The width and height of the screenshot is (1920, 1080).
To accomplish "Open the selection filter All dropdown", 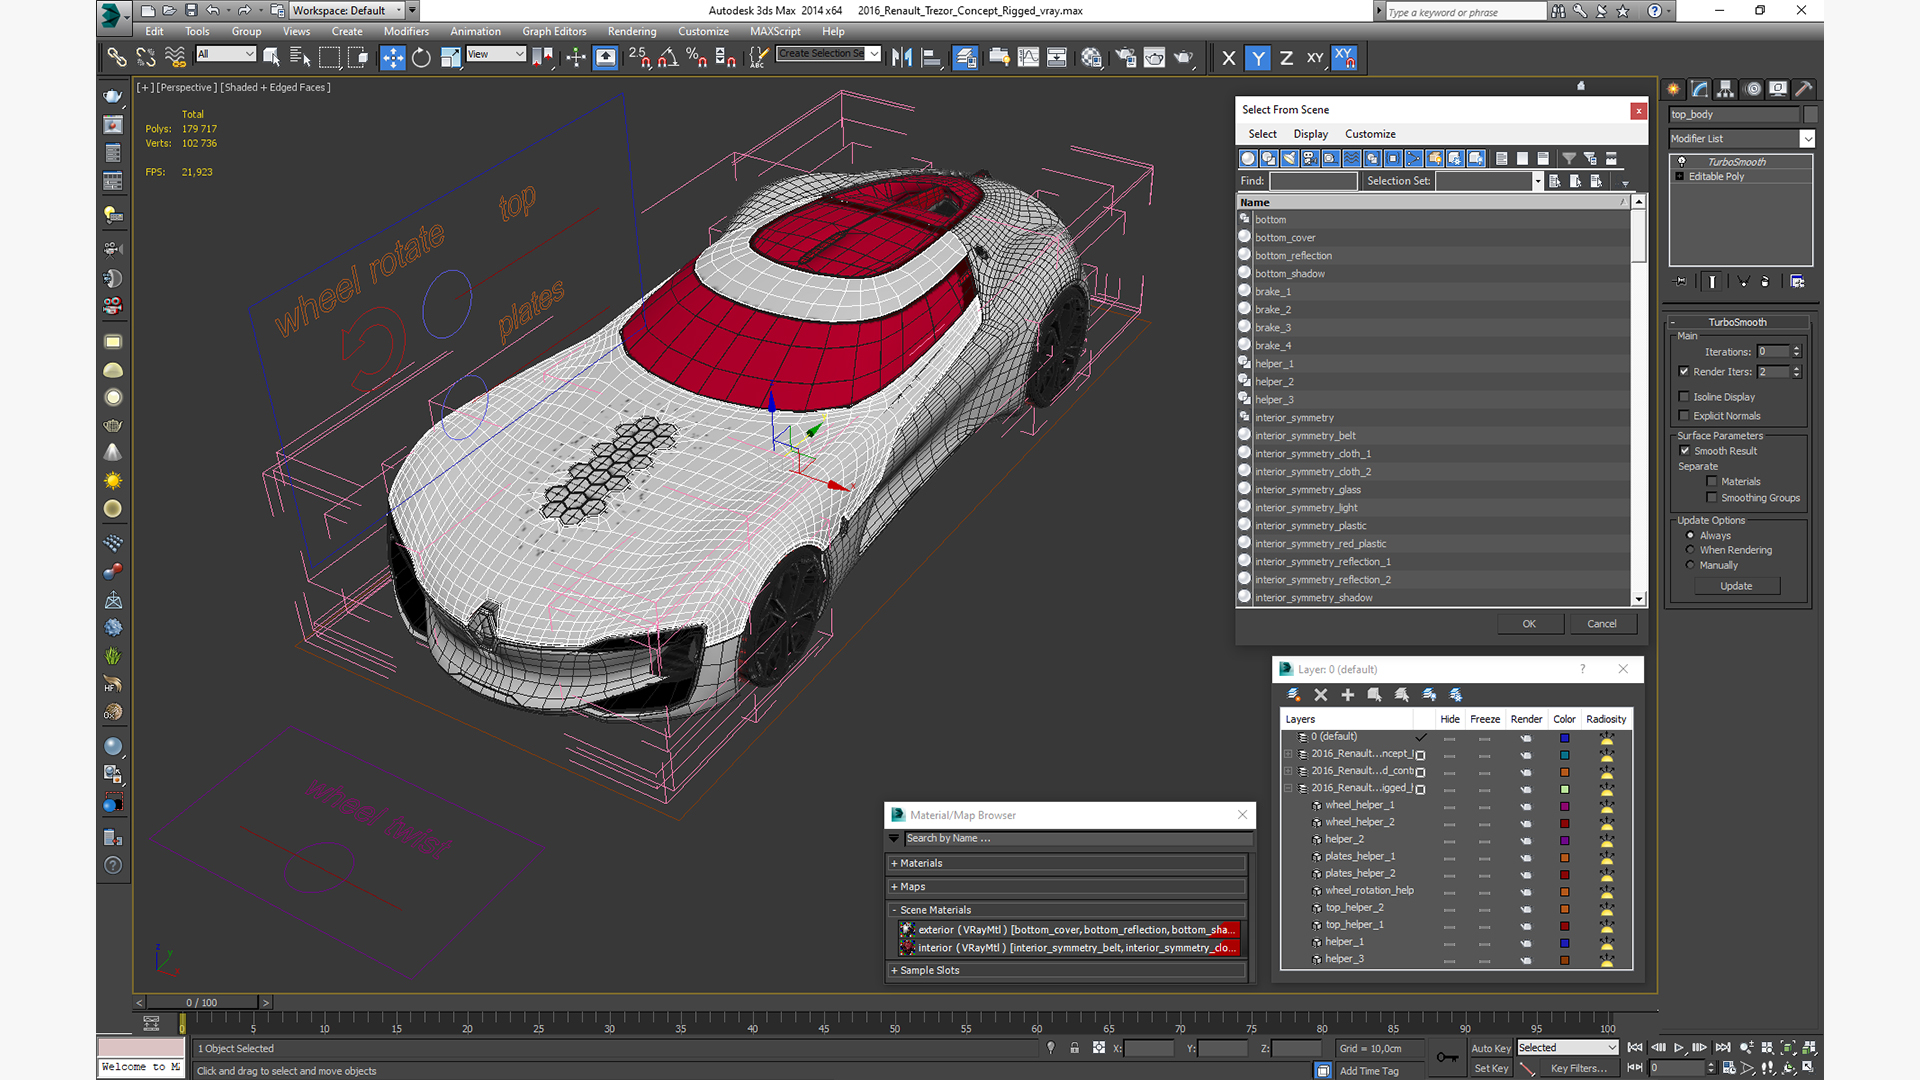I will pyautogui.click(x=226, y=54).
